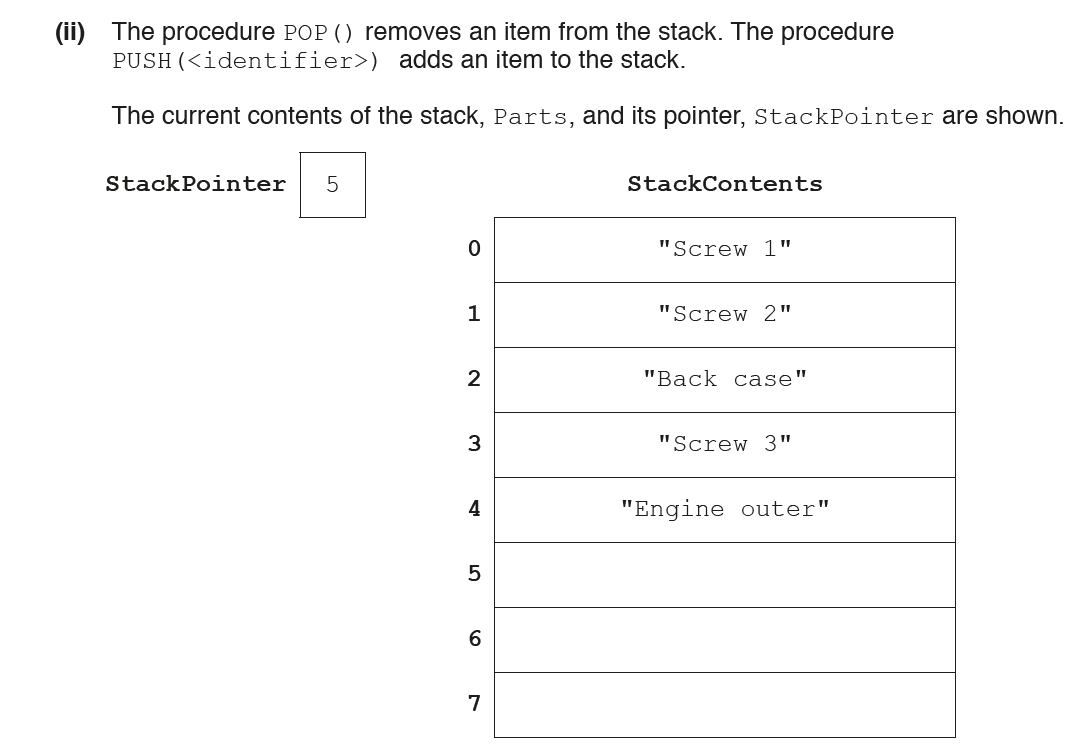This screenshot has width=1077, height=751.
Task: Click the empty stack cell at index 7
Action: (x=724, y=705)
